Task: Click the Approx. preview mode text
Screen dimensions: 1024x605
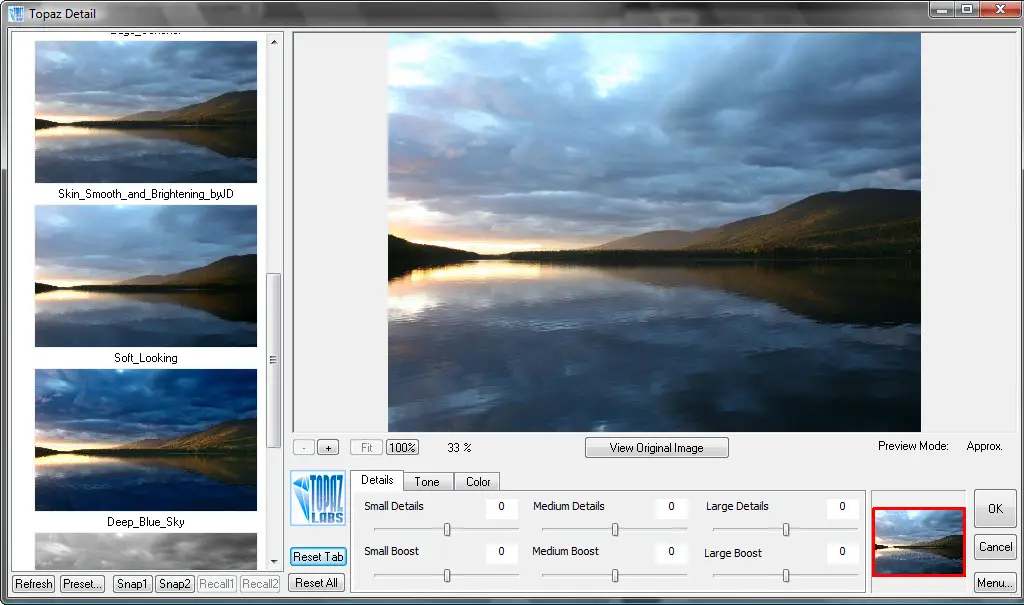Action: [984, 446]
